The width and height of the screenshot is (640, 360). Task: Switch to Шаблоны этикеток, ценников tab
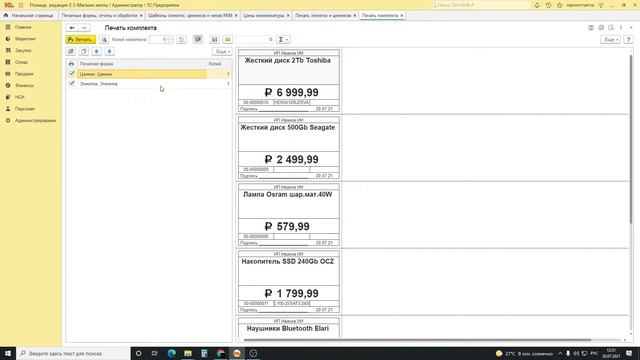190,16
